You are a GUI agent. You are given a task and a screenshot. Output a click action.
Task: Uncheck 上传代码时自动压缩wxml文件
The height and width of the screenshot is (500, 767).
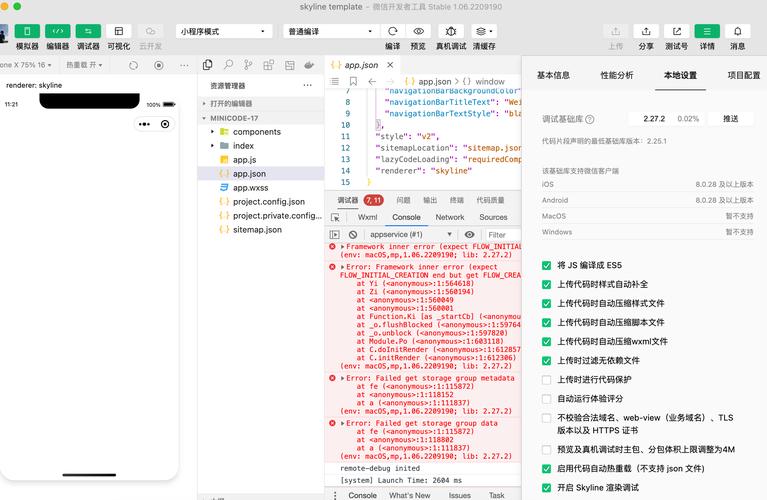(546, 341)
